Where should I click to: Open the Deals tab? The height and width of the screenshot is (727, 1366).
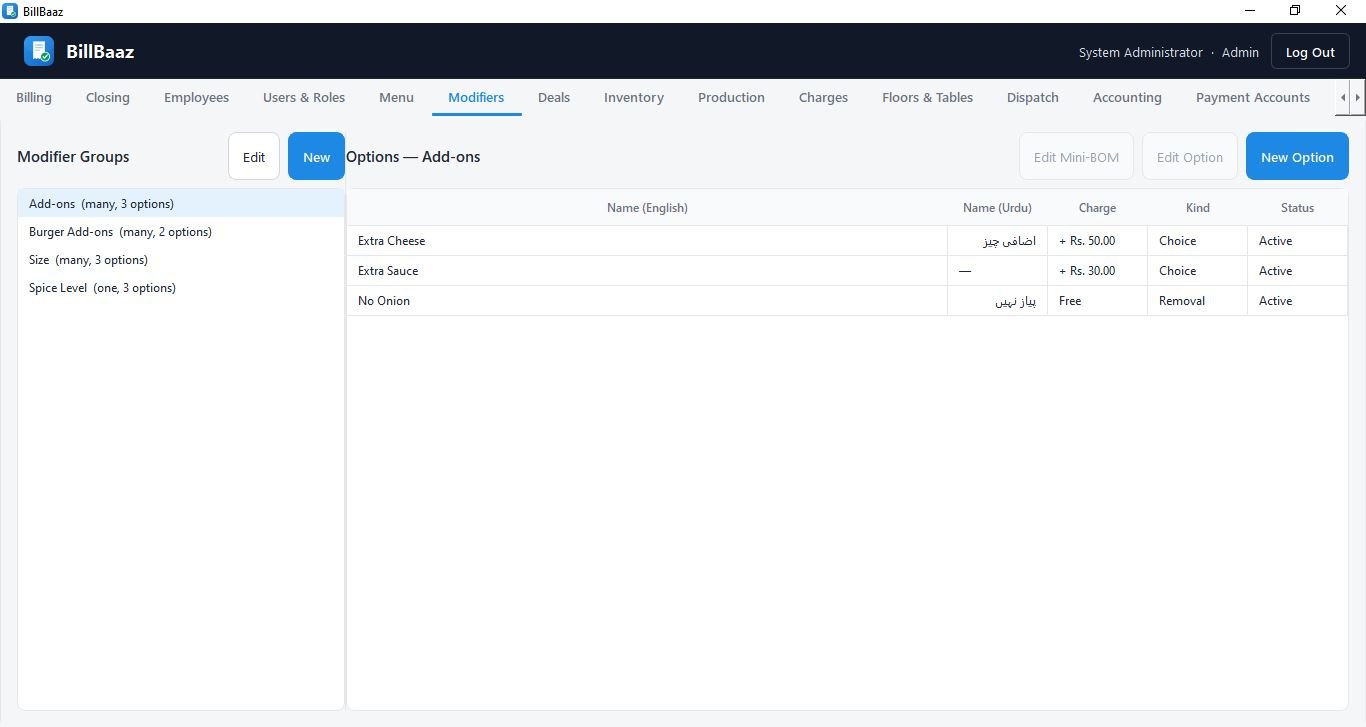[554, 97]
